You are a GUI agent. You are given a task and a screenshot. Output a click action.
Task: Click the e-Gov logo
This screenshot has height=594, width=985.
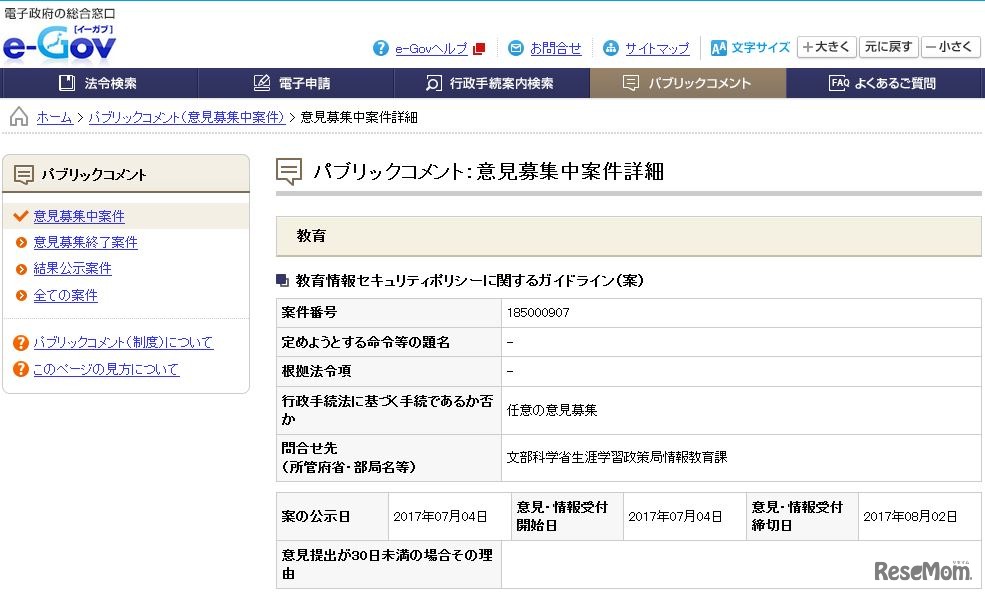pos(60,45)
